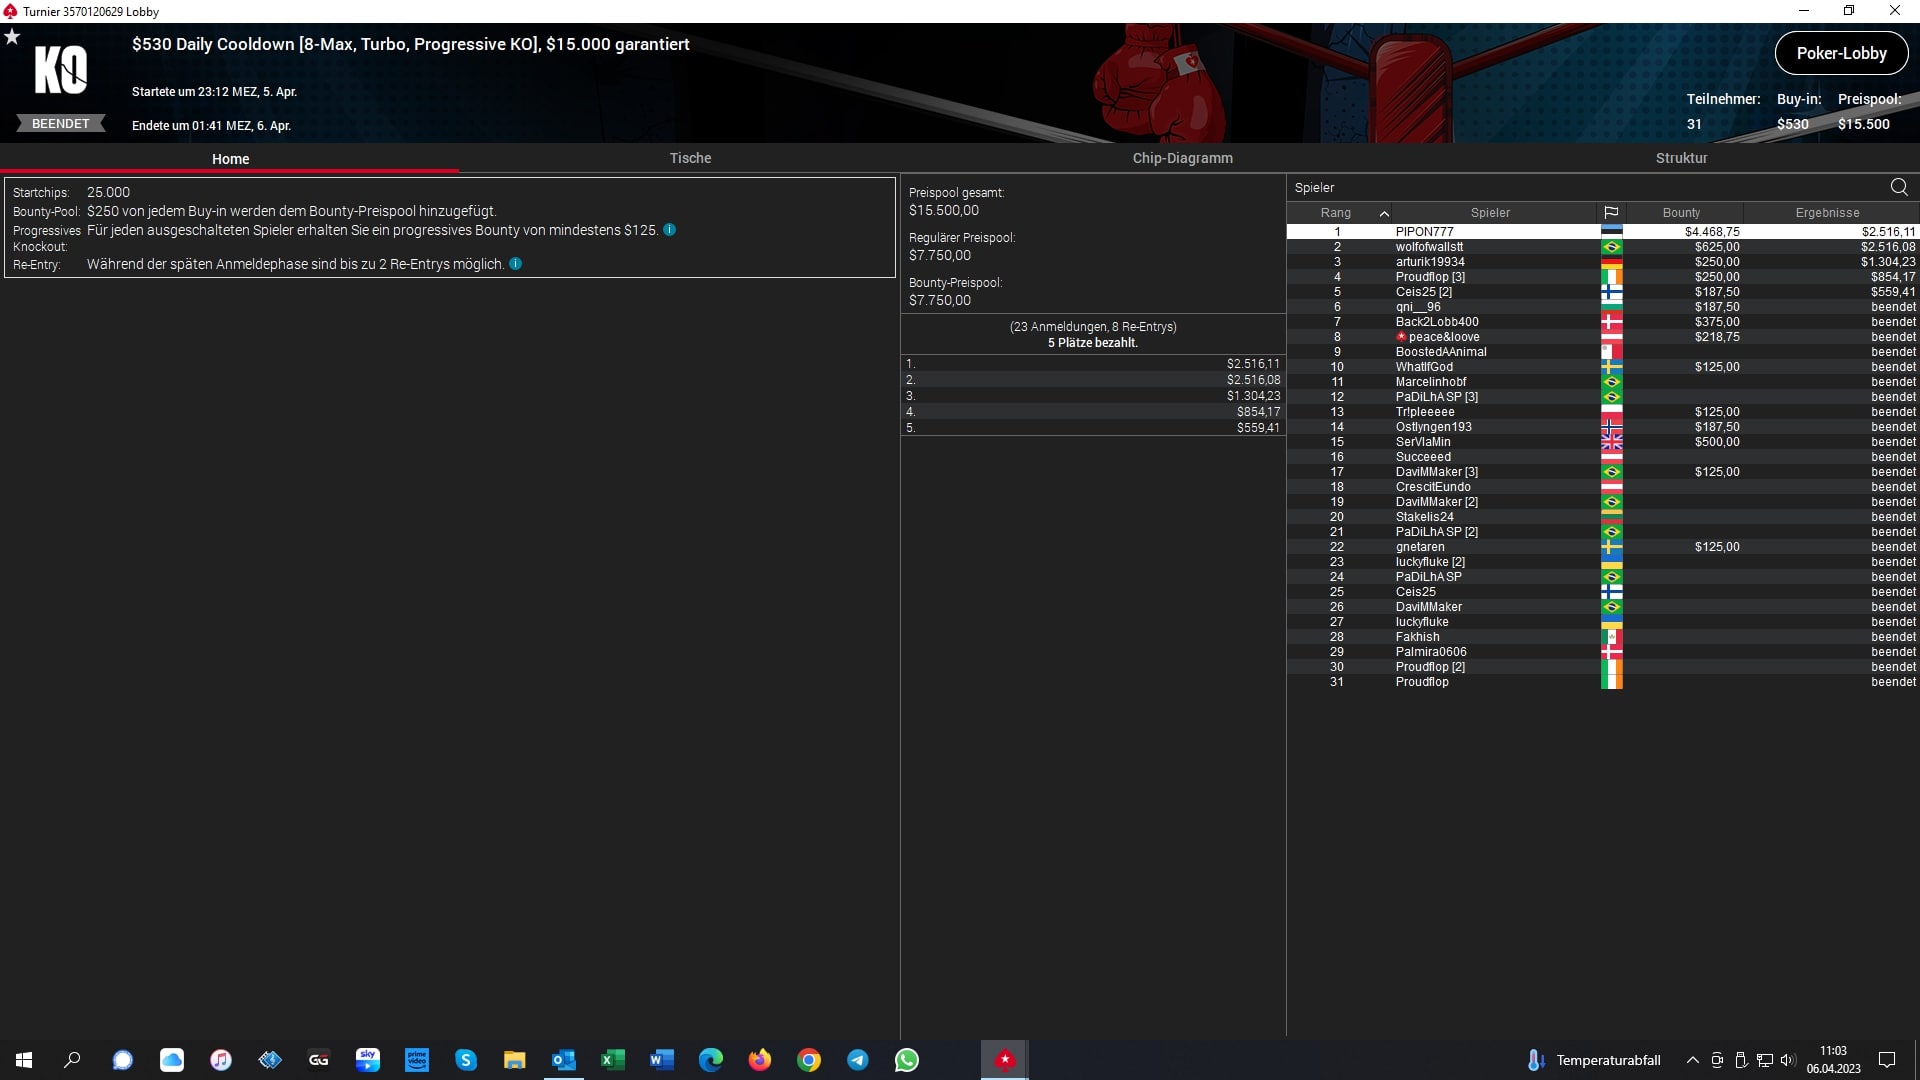Screen dimensions: 1920x1080
Task: Click the Poker-Lobby button
Action: 1841,53
